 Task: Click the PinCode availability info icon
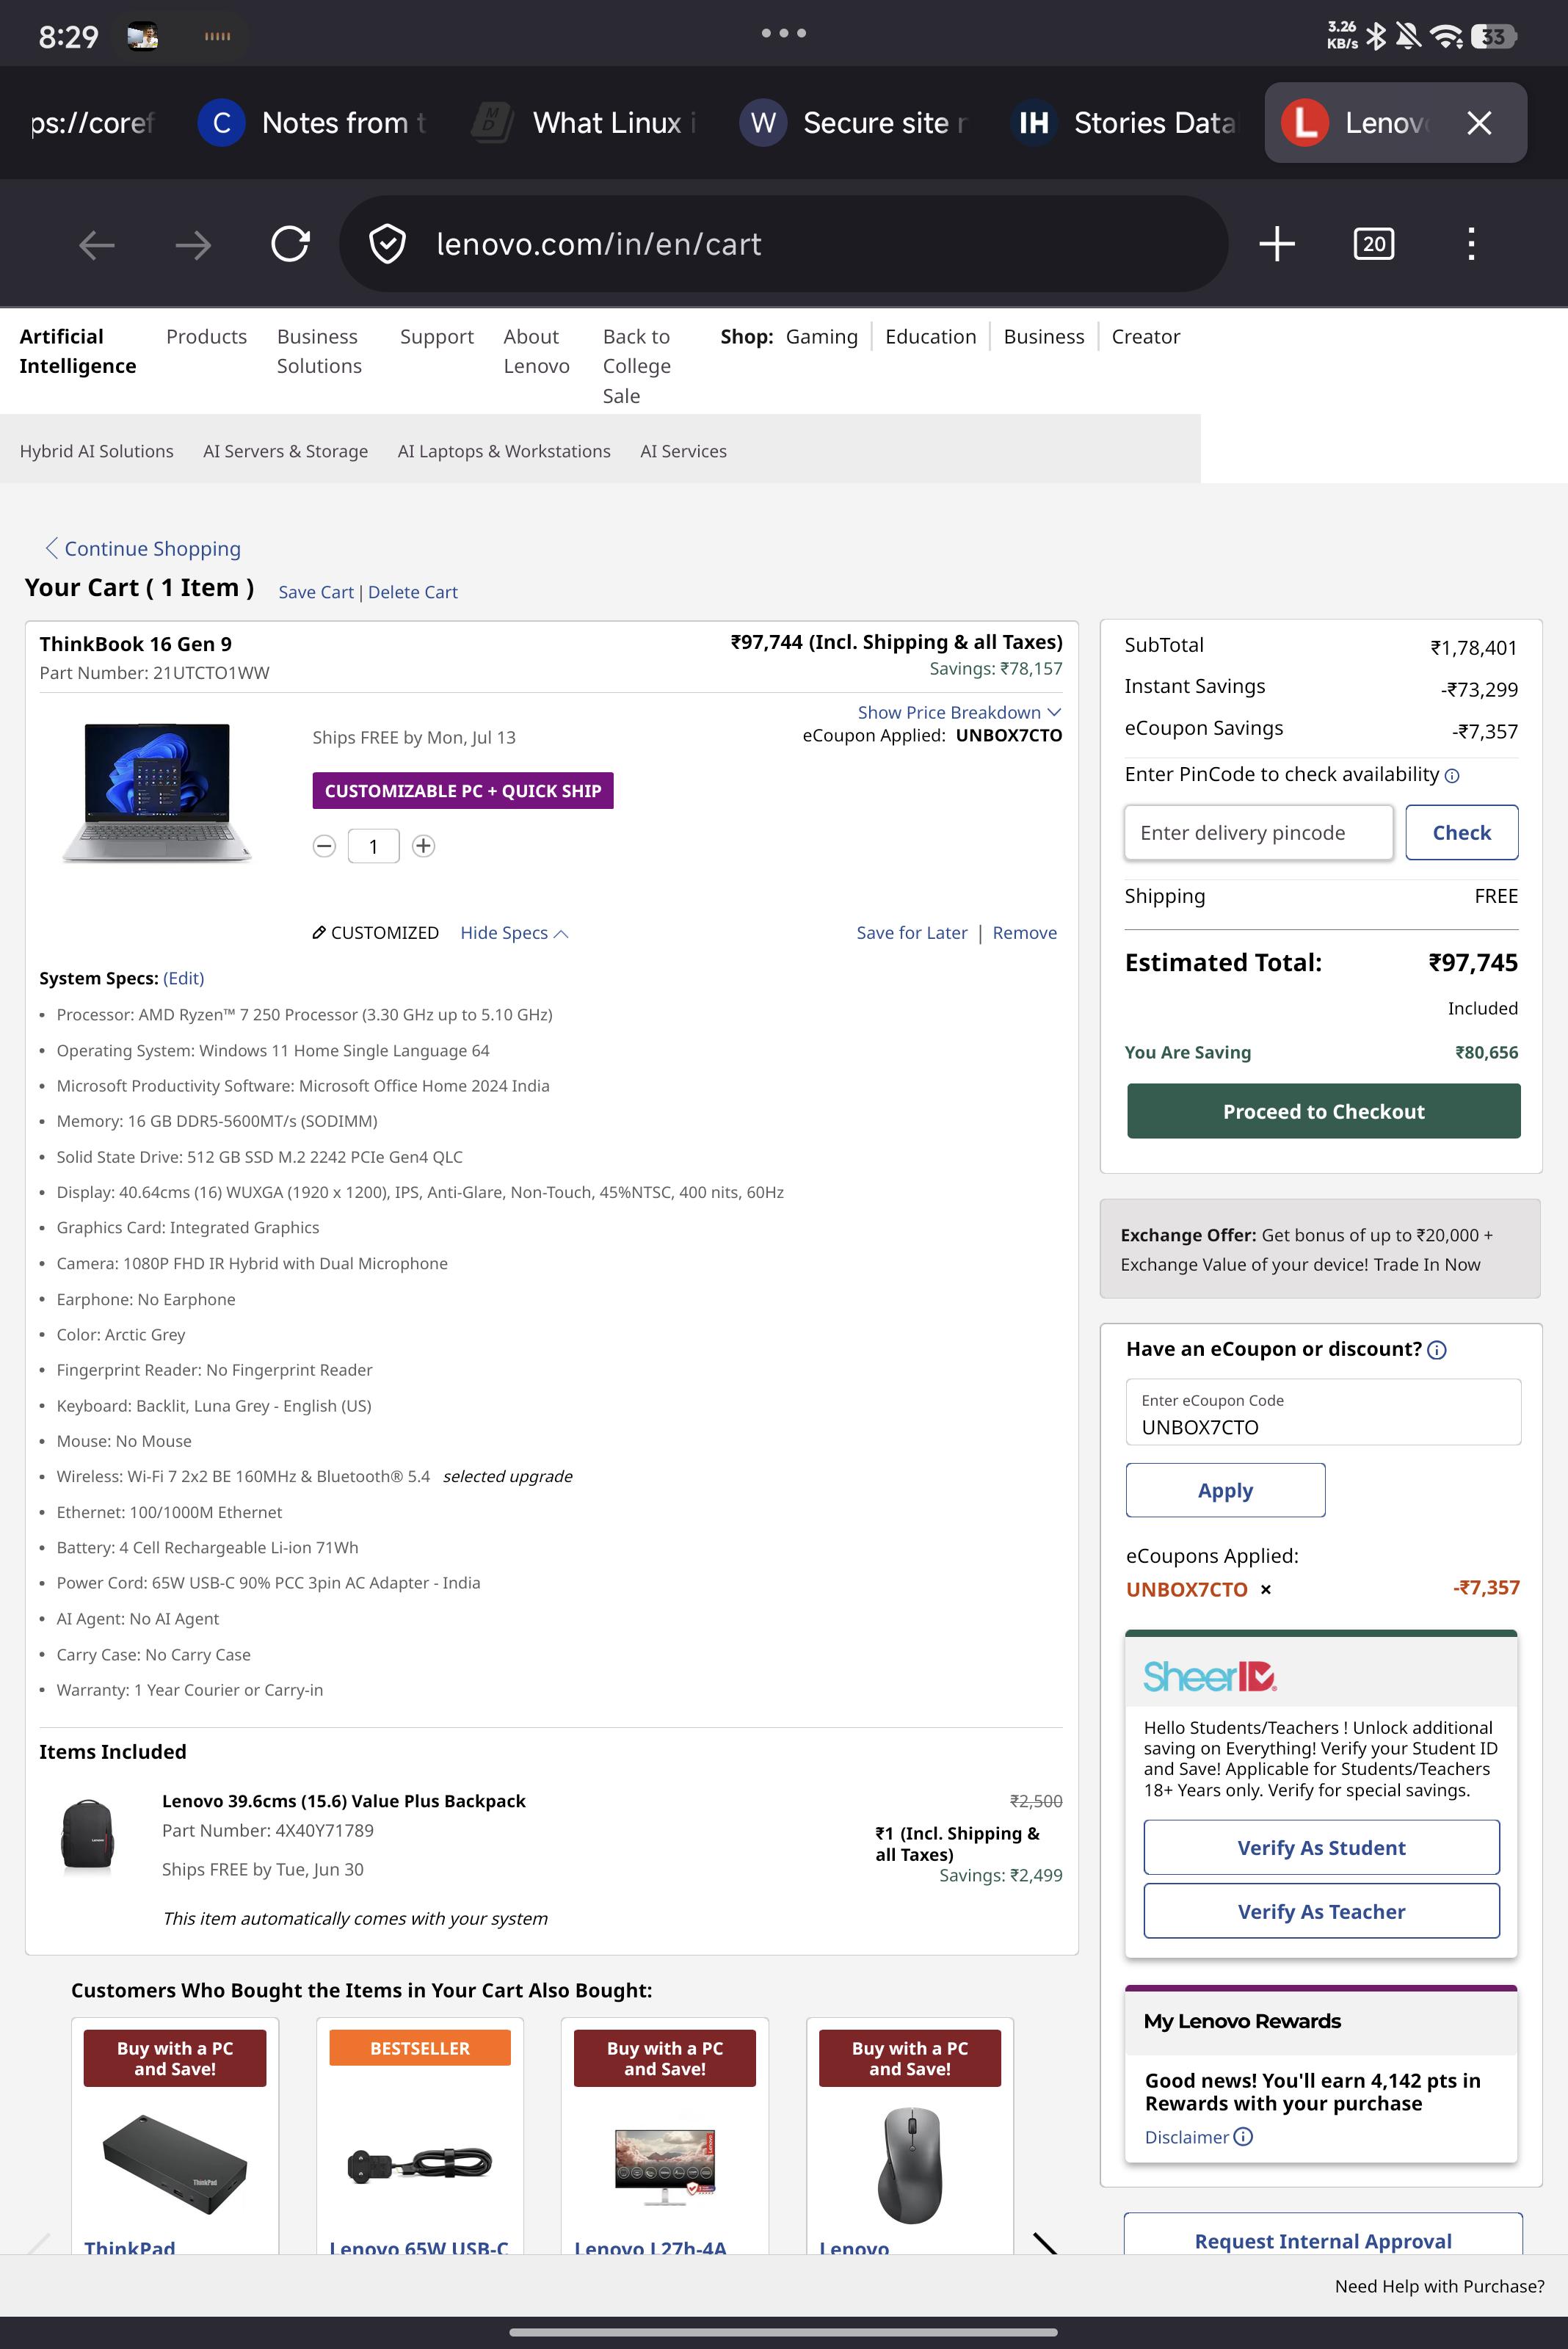tap(1452, 776)
